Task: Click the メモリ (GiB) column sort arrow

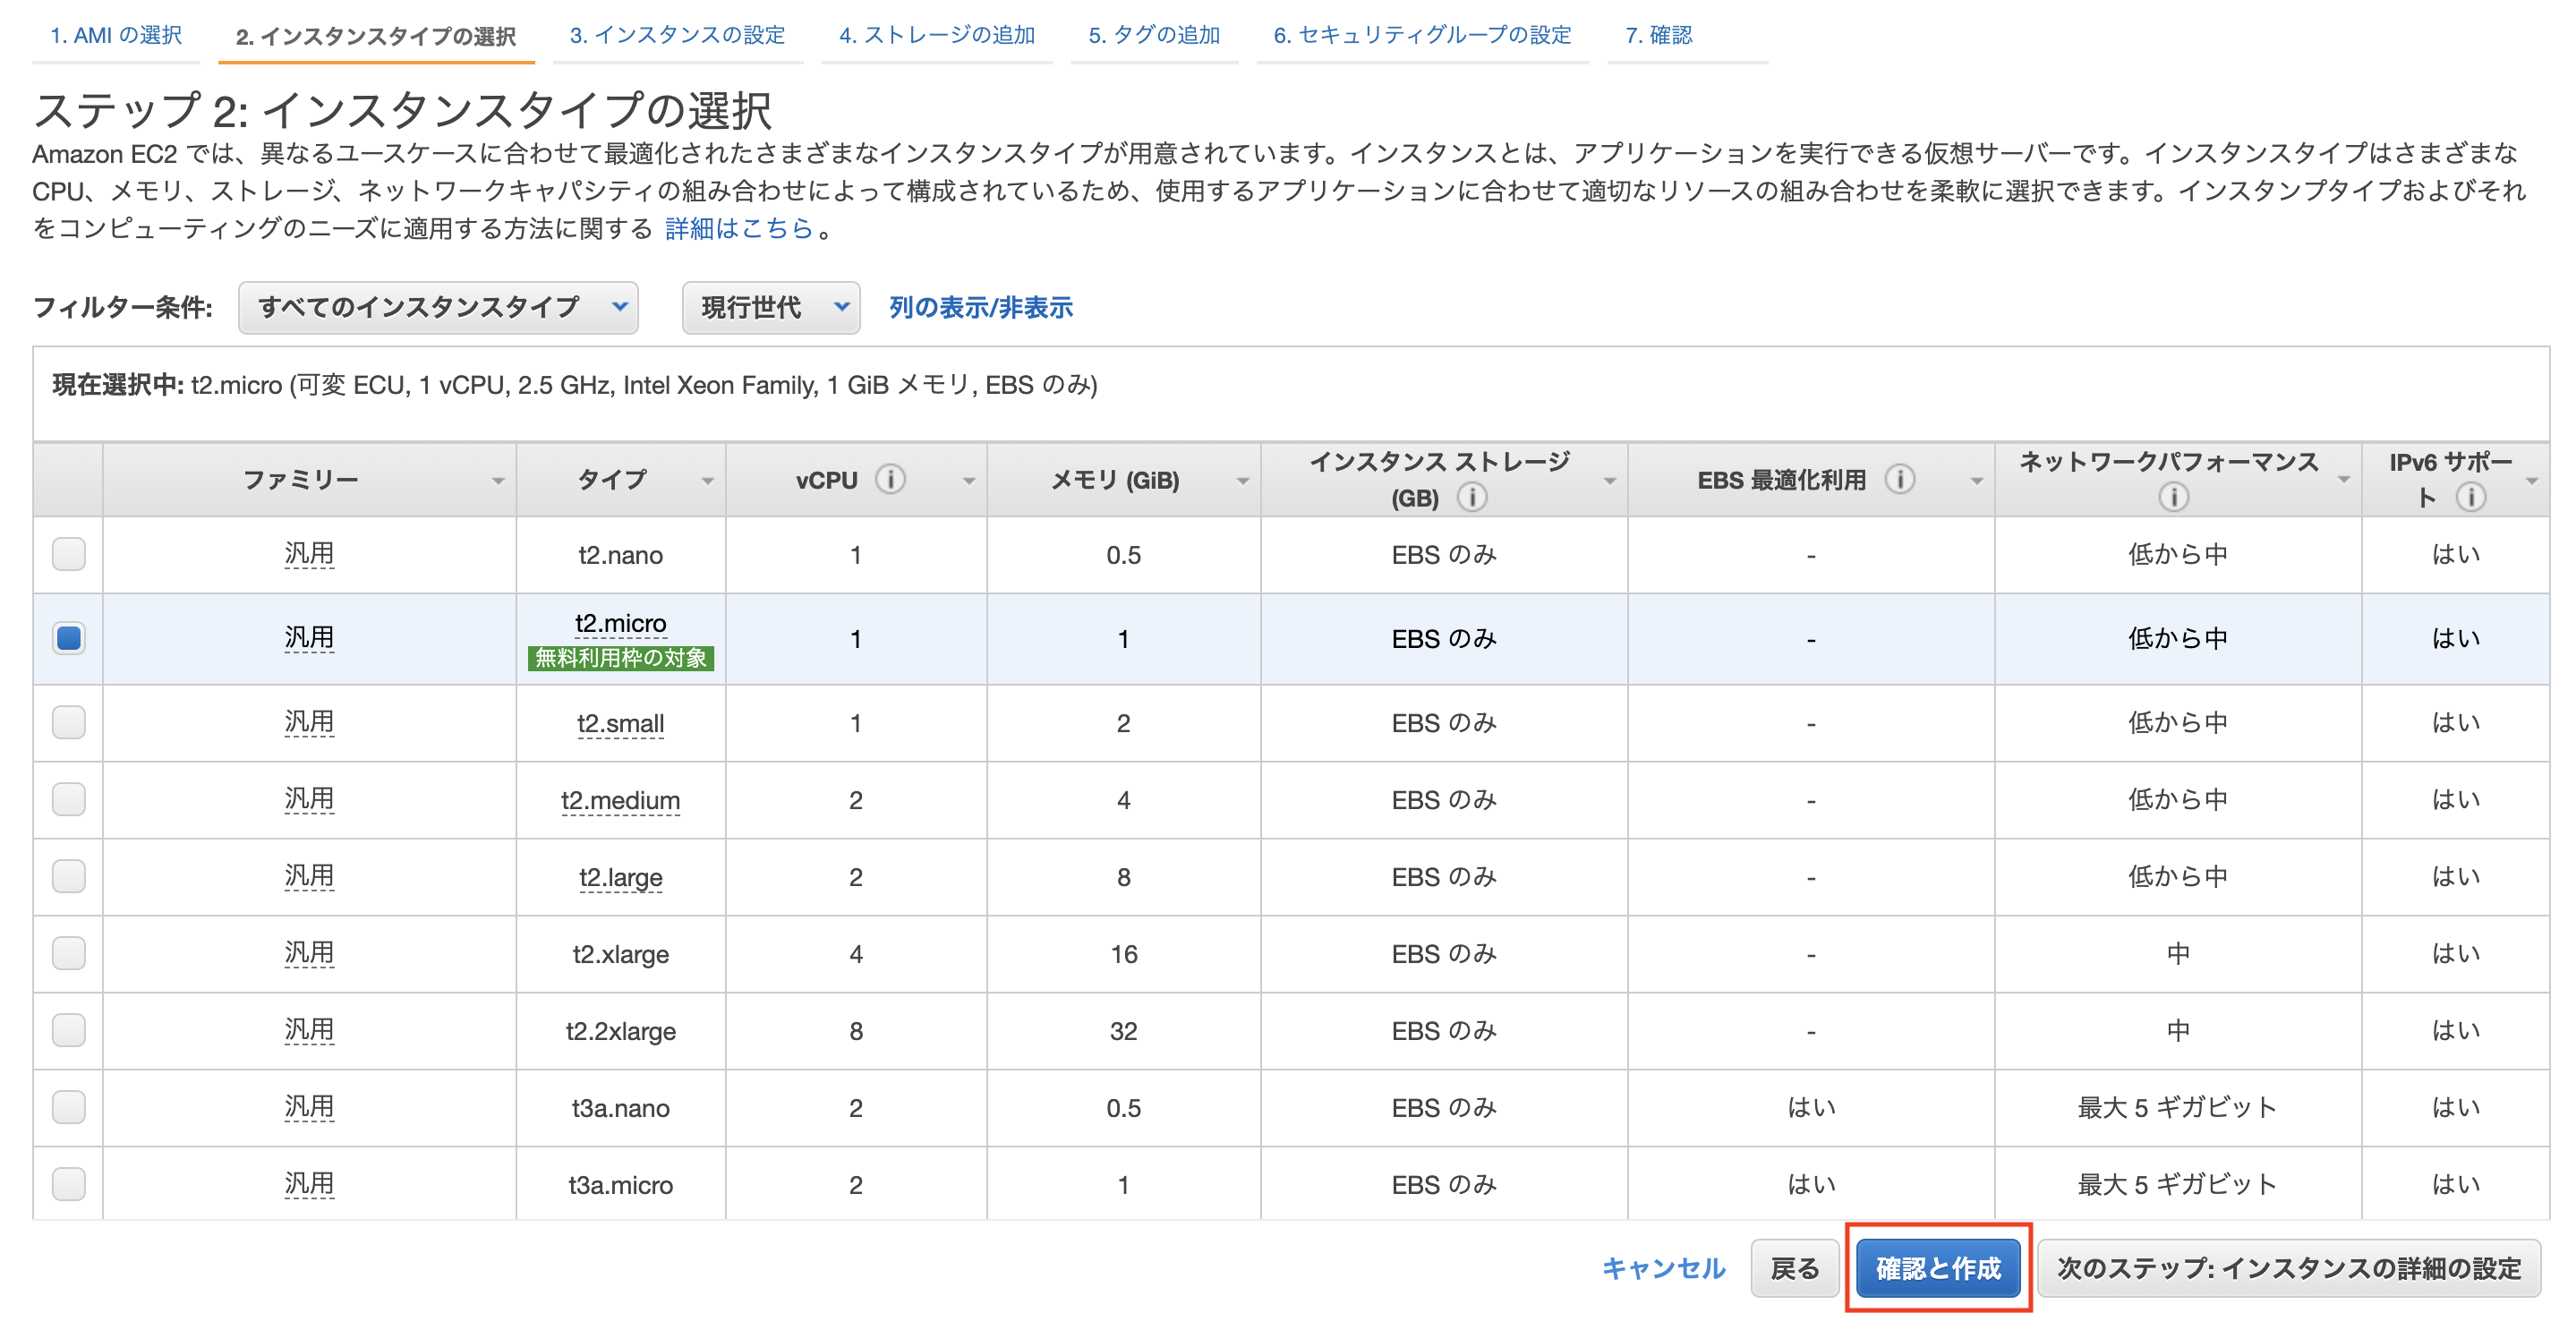Action: 1243,481
